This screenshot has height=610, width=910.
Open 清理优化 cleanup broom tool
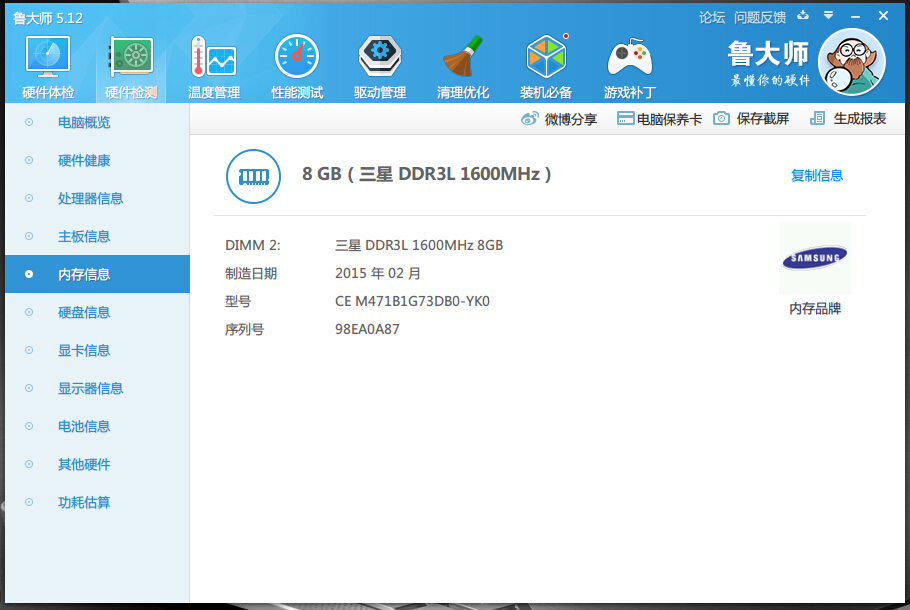point(463,57)
